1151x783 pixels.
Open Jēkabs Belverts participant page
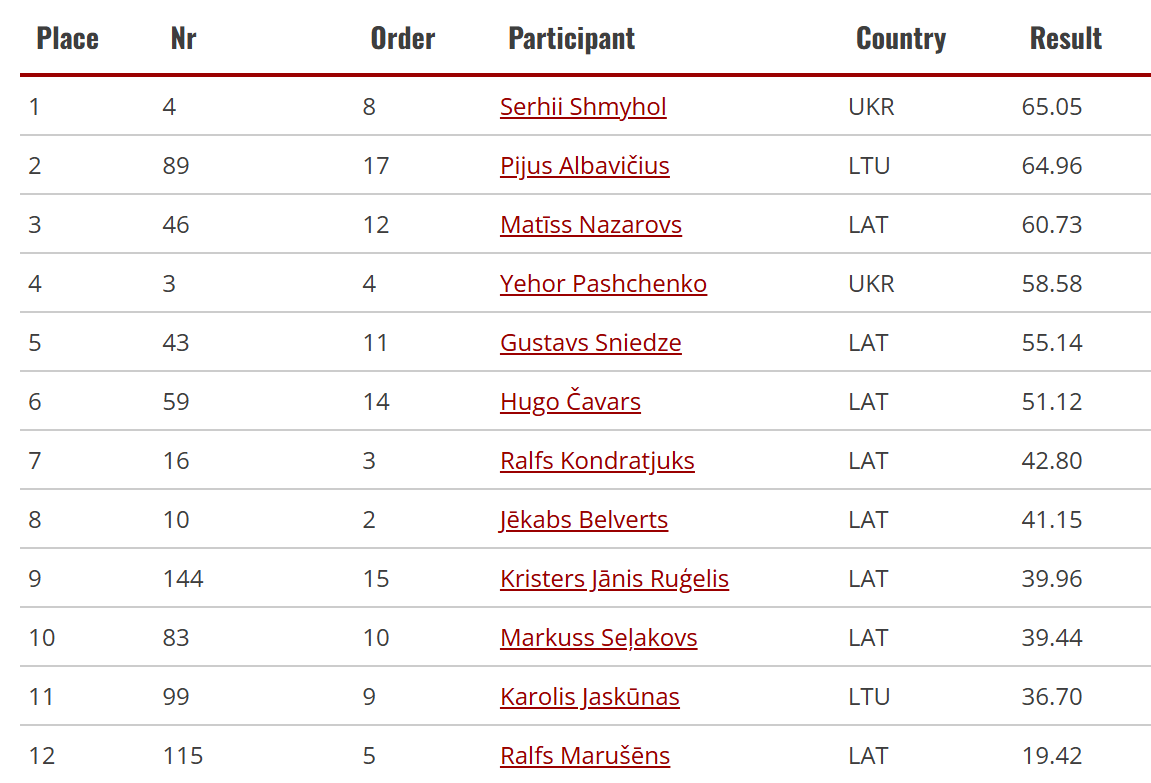coord(584,520)
